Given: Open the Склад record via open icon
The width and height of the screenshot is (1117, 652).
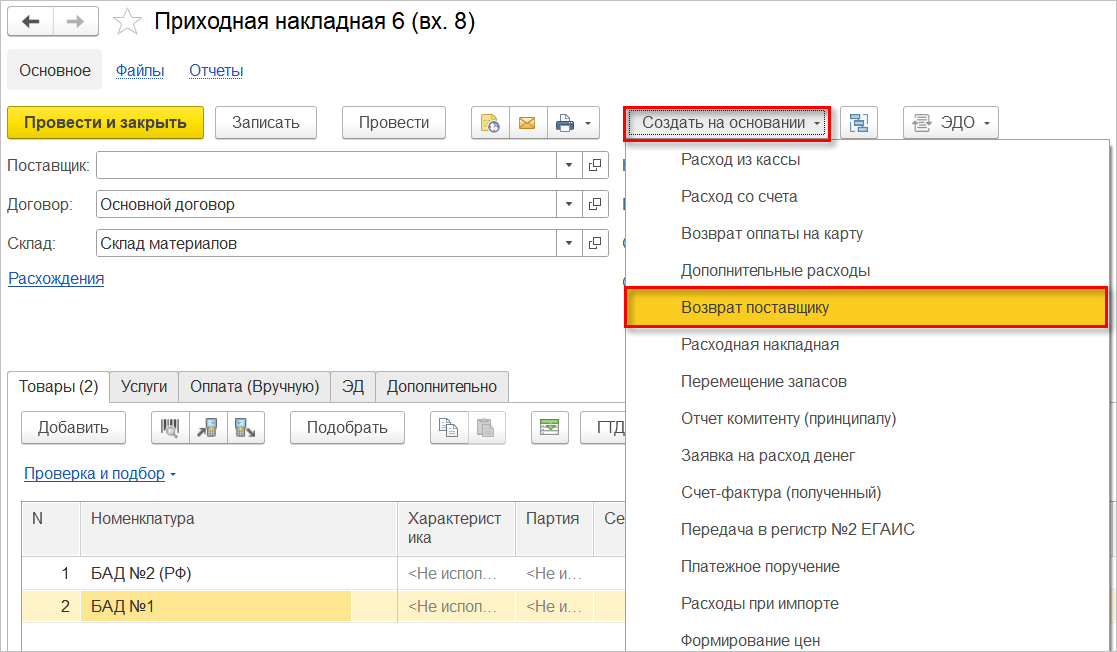Looking at the screenshot, I should pyautogui.click(x=595, y=243).
